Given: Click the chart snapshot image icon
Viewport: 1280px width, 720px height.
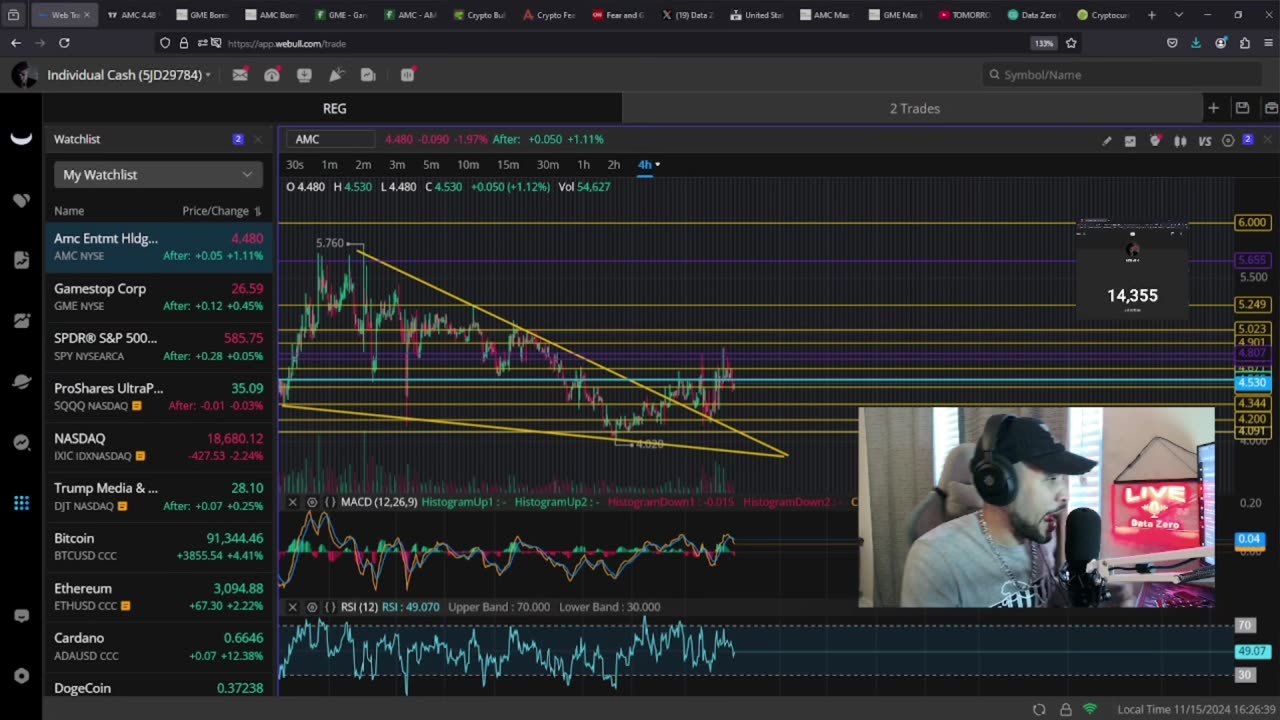Looking at the screenshot, I should tap(1130, 141).
